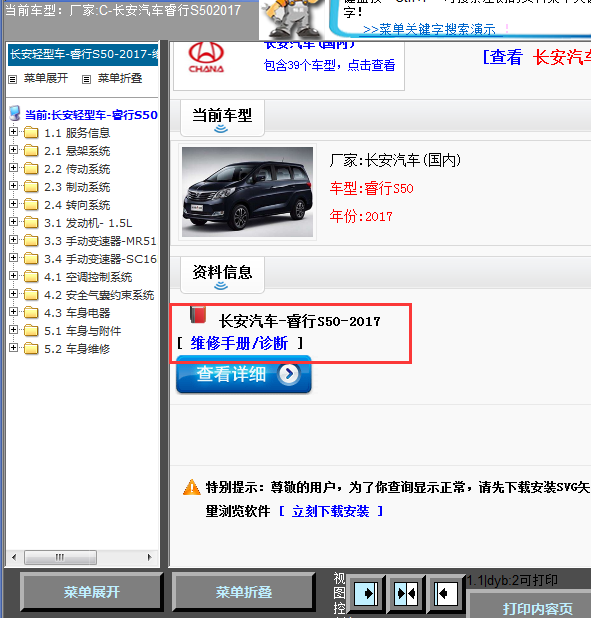The height and width of the screenshot is (618, 591).
Task: Click the CHANA brand logo
Action: [x=206, y=58]
